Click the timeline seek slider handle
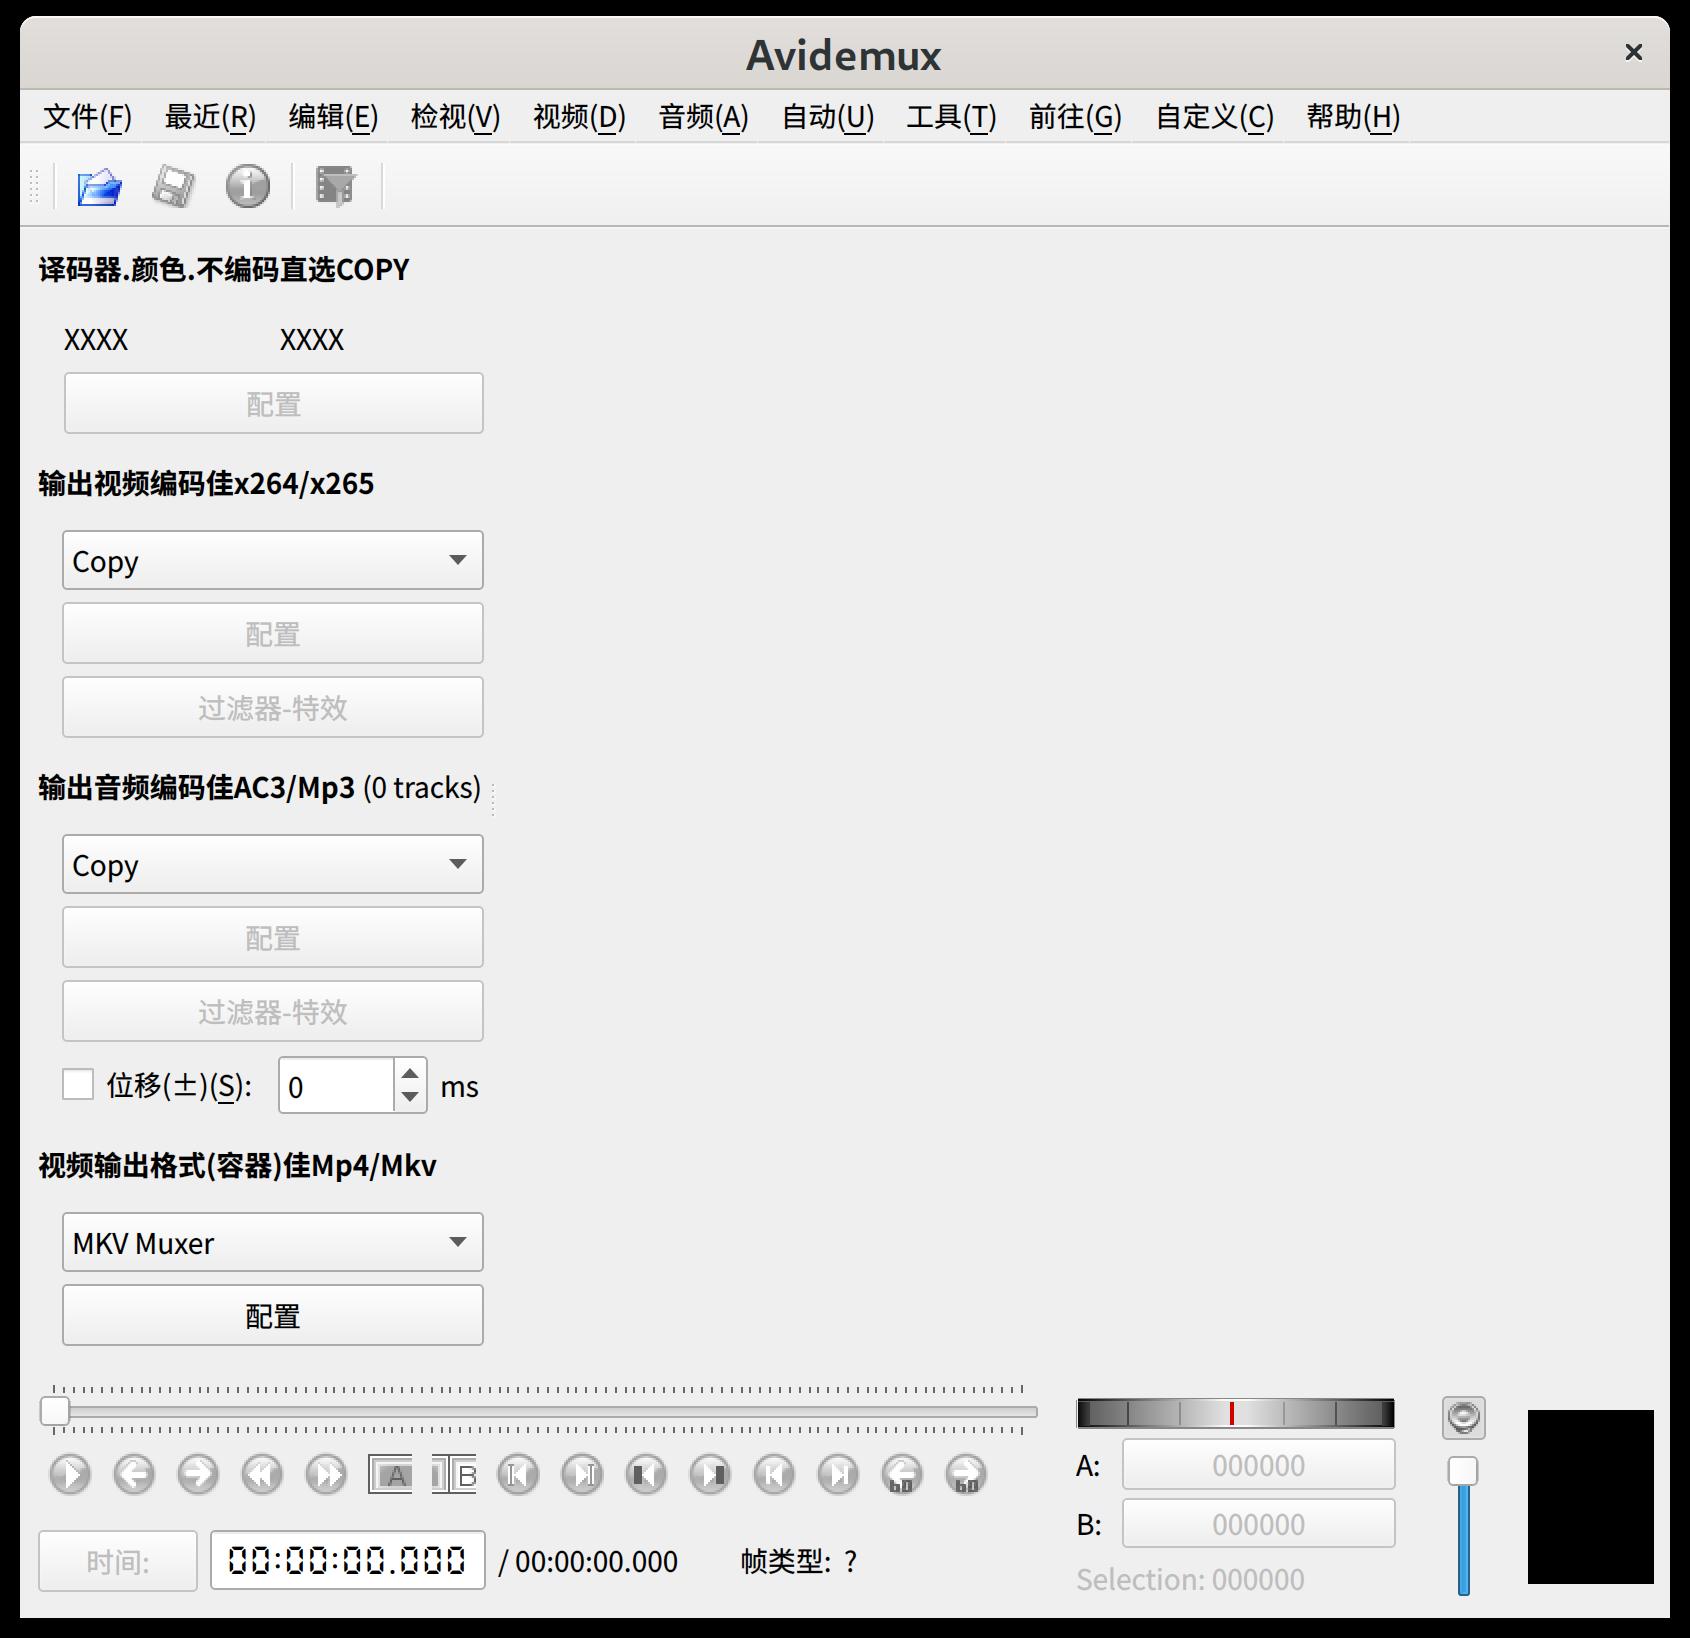This screenshot has width=1690, height=1638. [x=55, y=1411]
